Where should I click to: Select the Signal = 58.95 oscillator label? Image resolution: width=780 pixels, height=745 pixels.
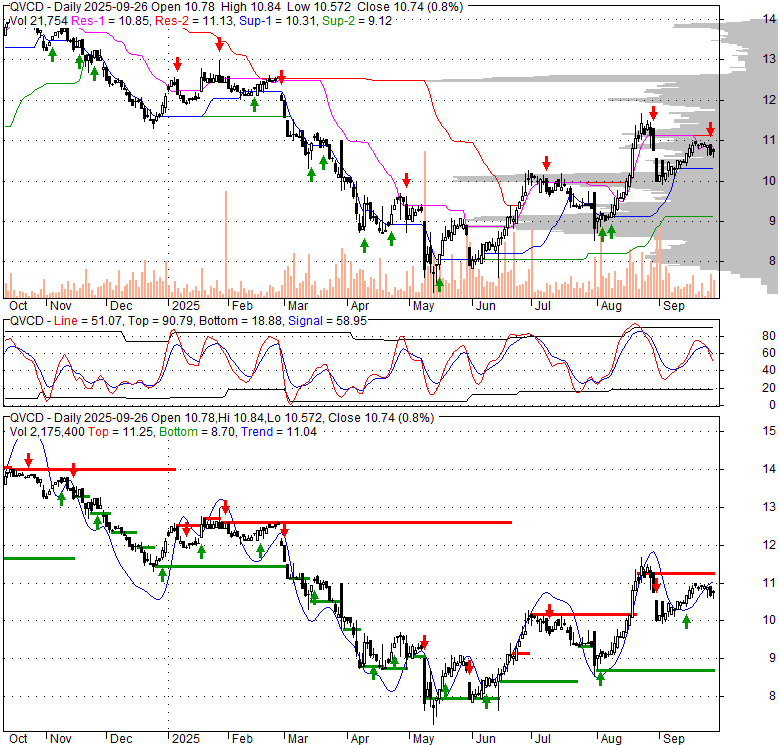pos(327,321)
